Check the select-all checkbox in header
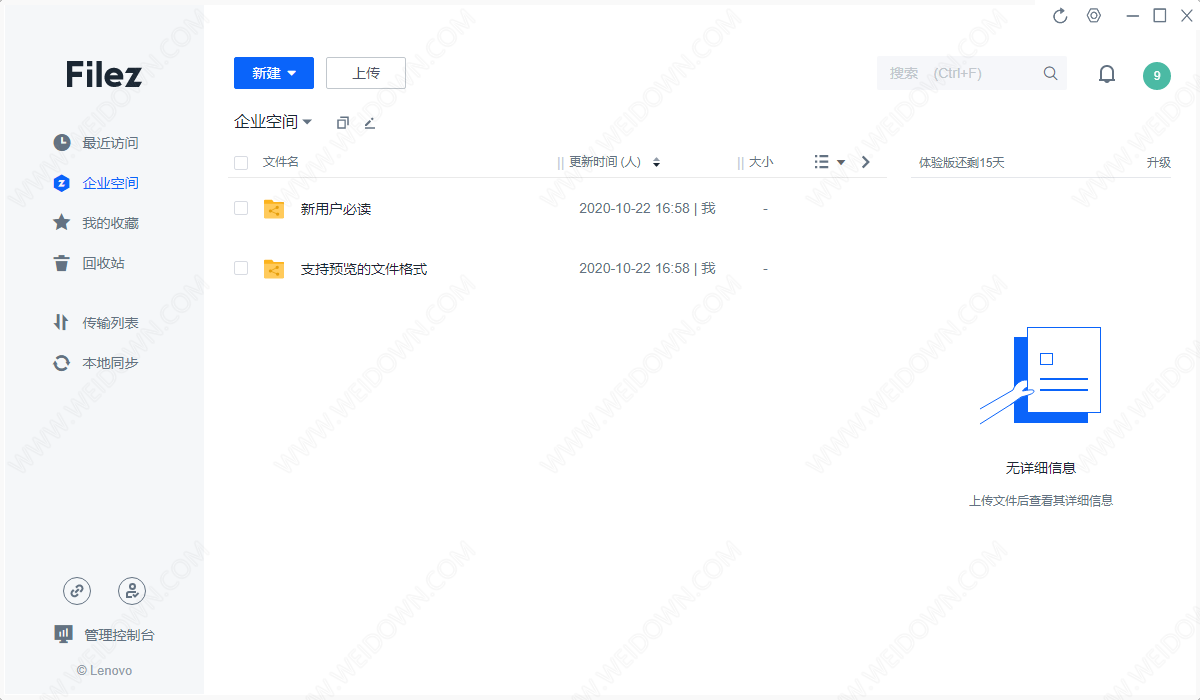1200x700 pixels. point(241,162)
